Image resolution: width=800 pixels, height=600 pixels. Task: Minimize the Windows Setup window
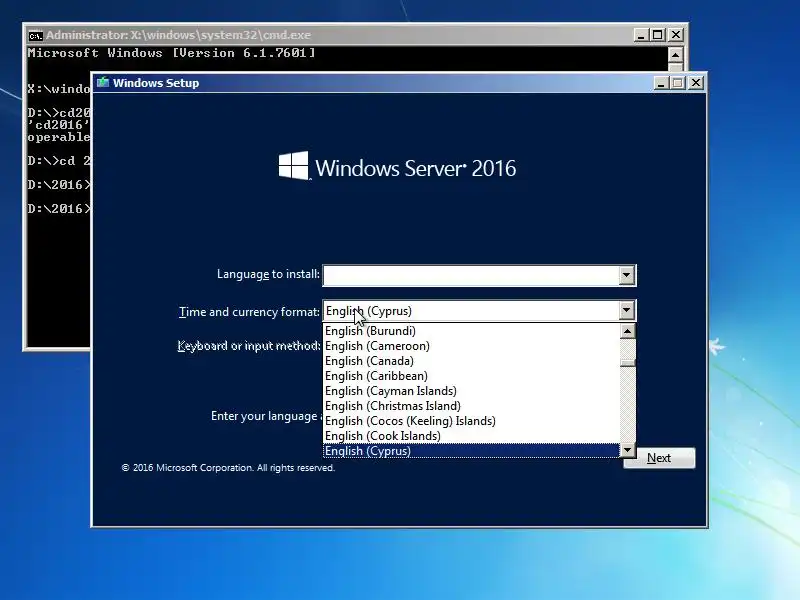(x=661, y=83)
